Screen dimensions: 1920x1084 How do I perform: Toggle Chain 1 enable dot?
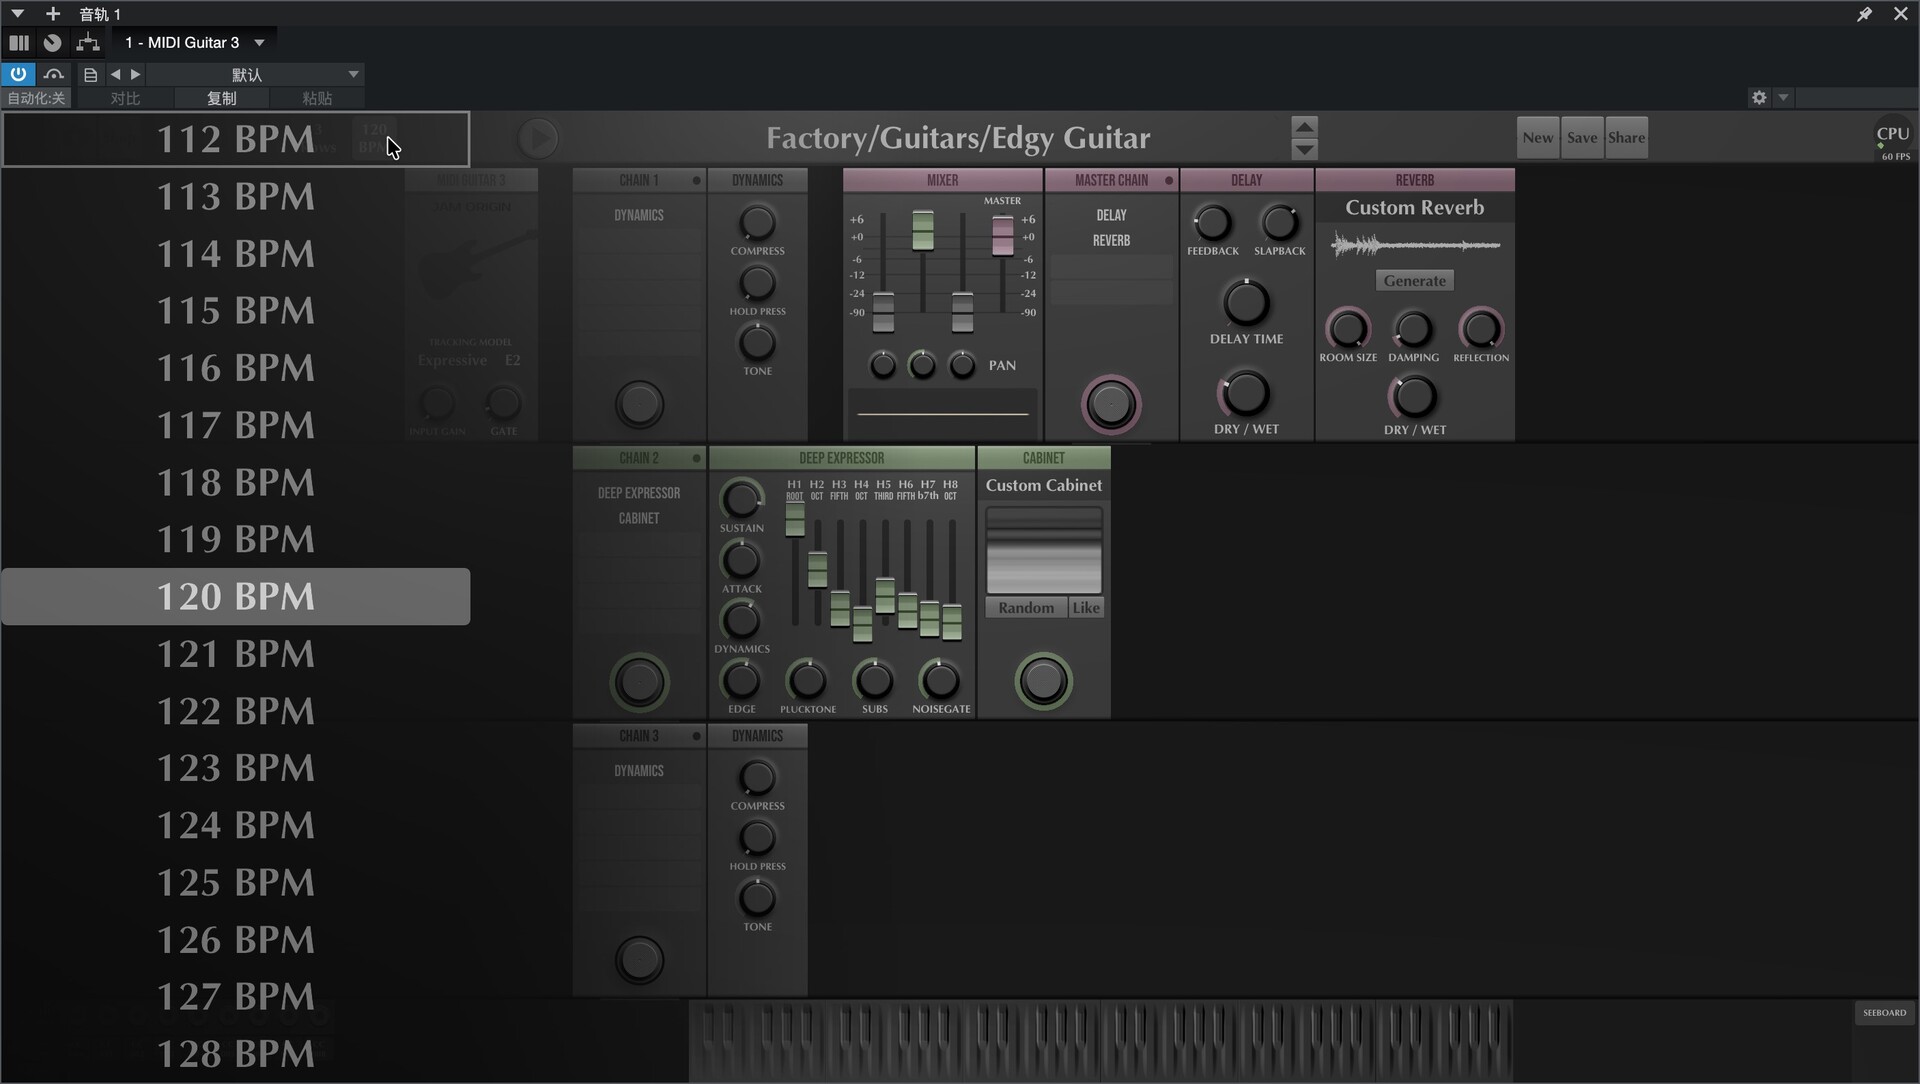tap(696, 180)
